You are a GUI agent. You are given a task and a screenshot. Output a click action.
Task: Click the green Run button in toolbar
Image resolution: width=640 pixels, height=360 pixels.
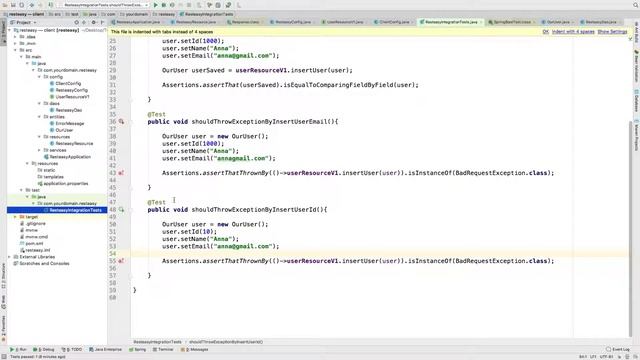coord(155,5)
